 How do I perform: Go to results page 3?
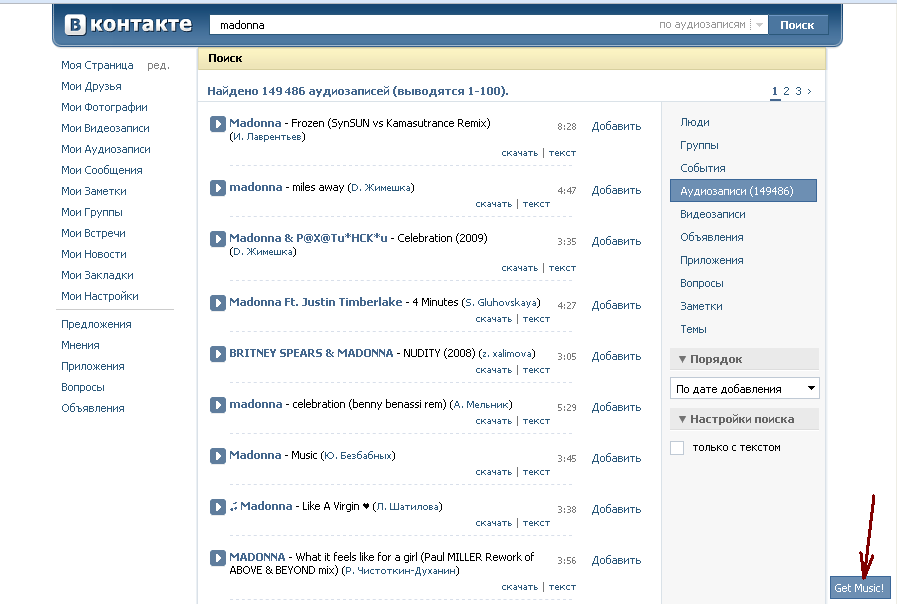pyautogui.click(x=799, y=91)
